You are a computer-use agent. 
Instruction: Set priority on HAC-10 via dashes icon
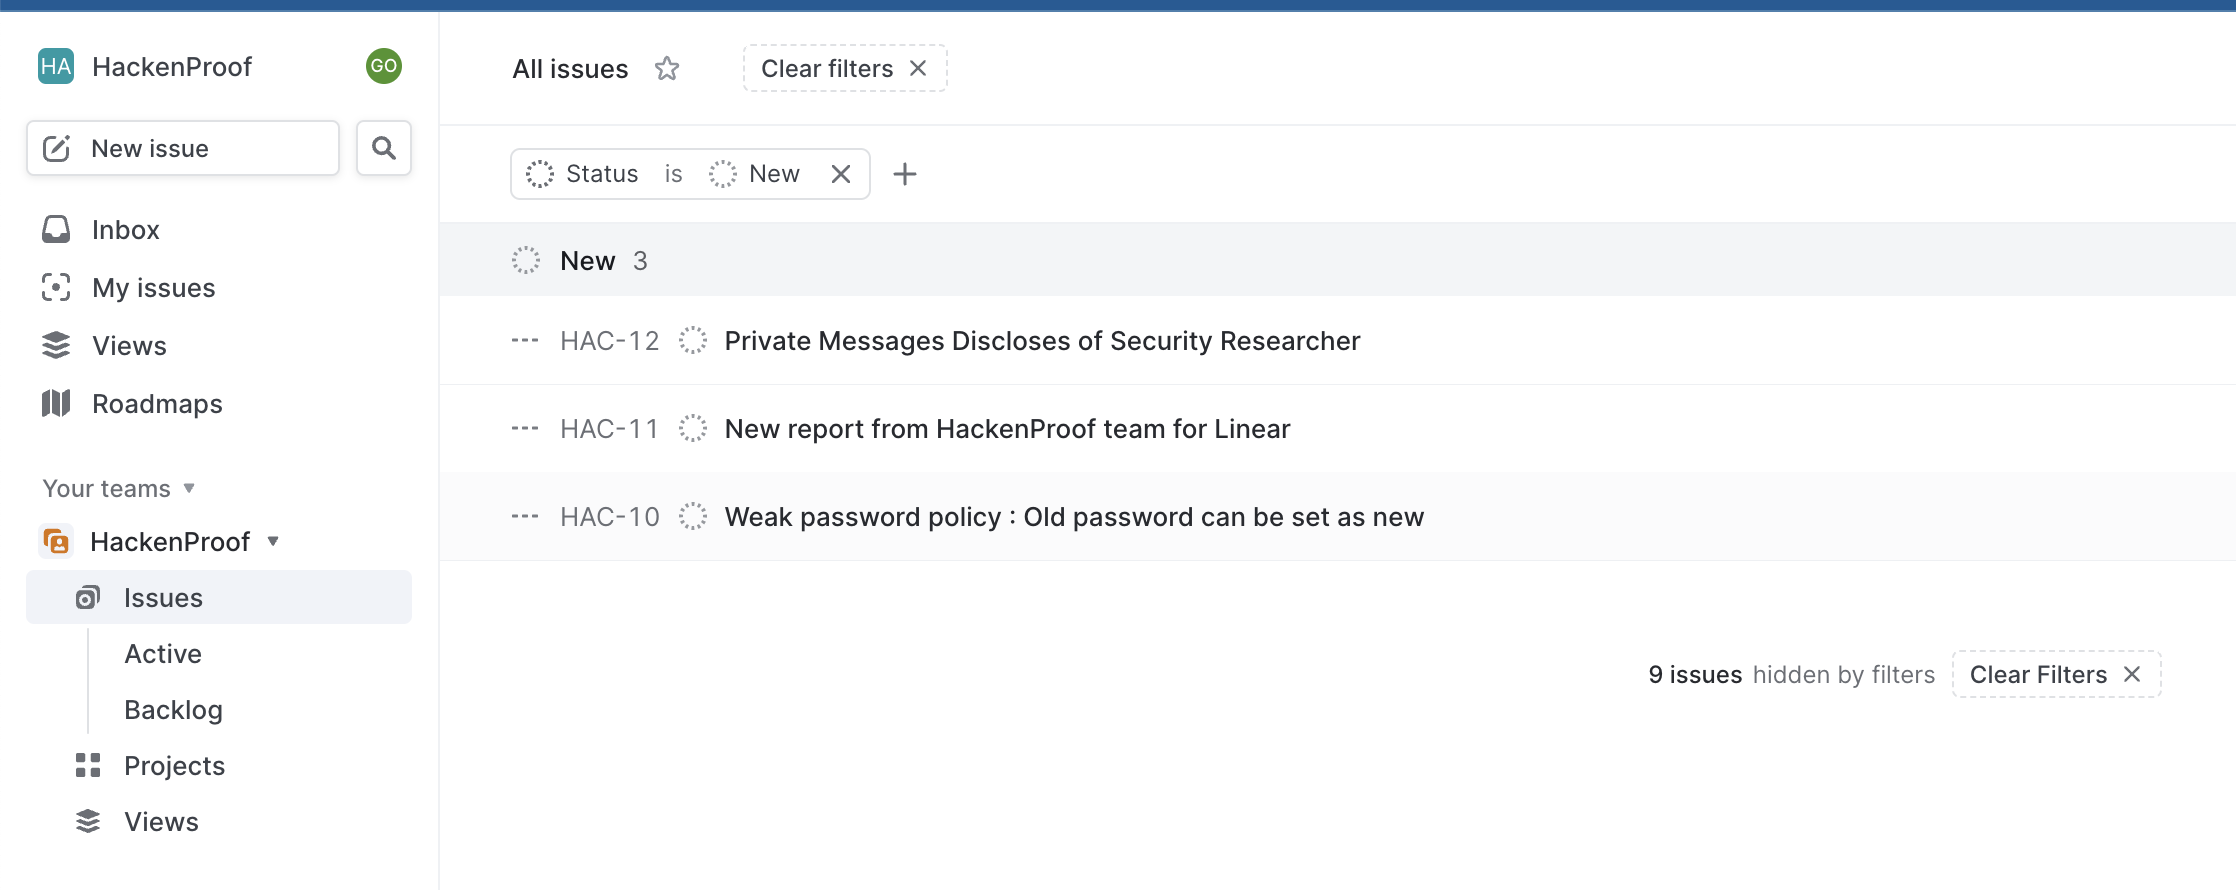525,517
